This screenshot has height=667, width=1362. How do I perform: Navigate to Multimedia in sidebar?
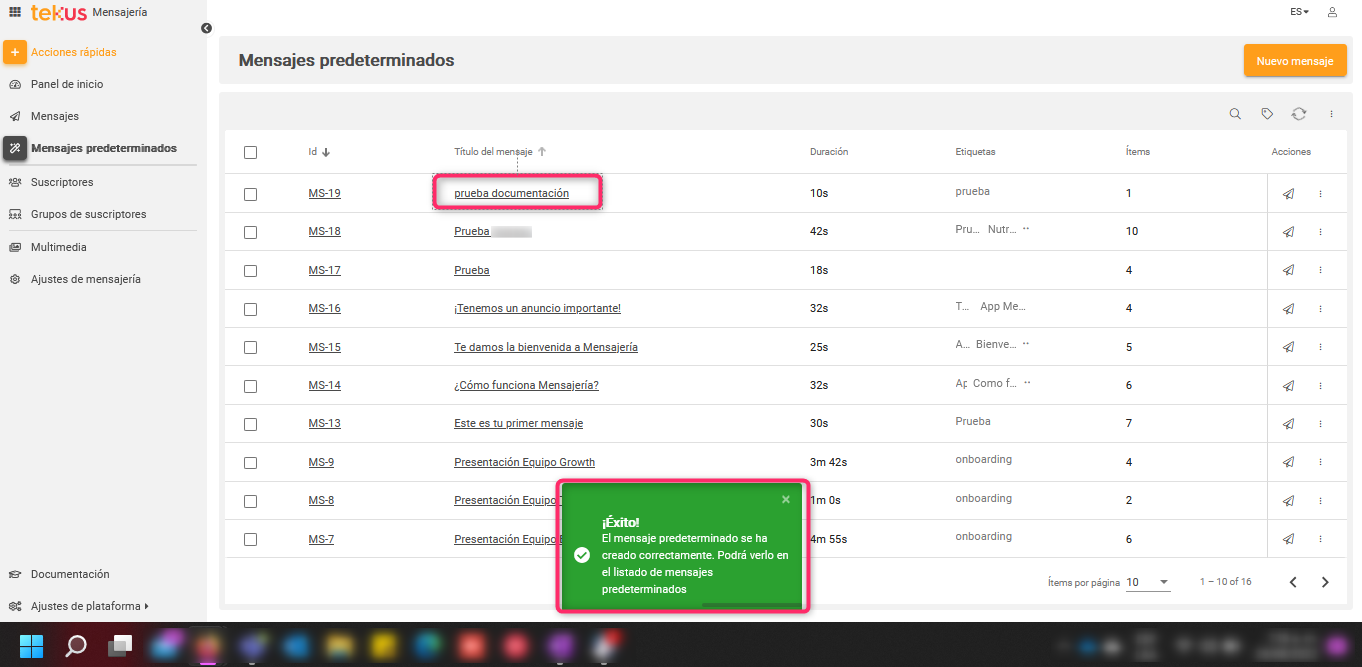(58, 247)
